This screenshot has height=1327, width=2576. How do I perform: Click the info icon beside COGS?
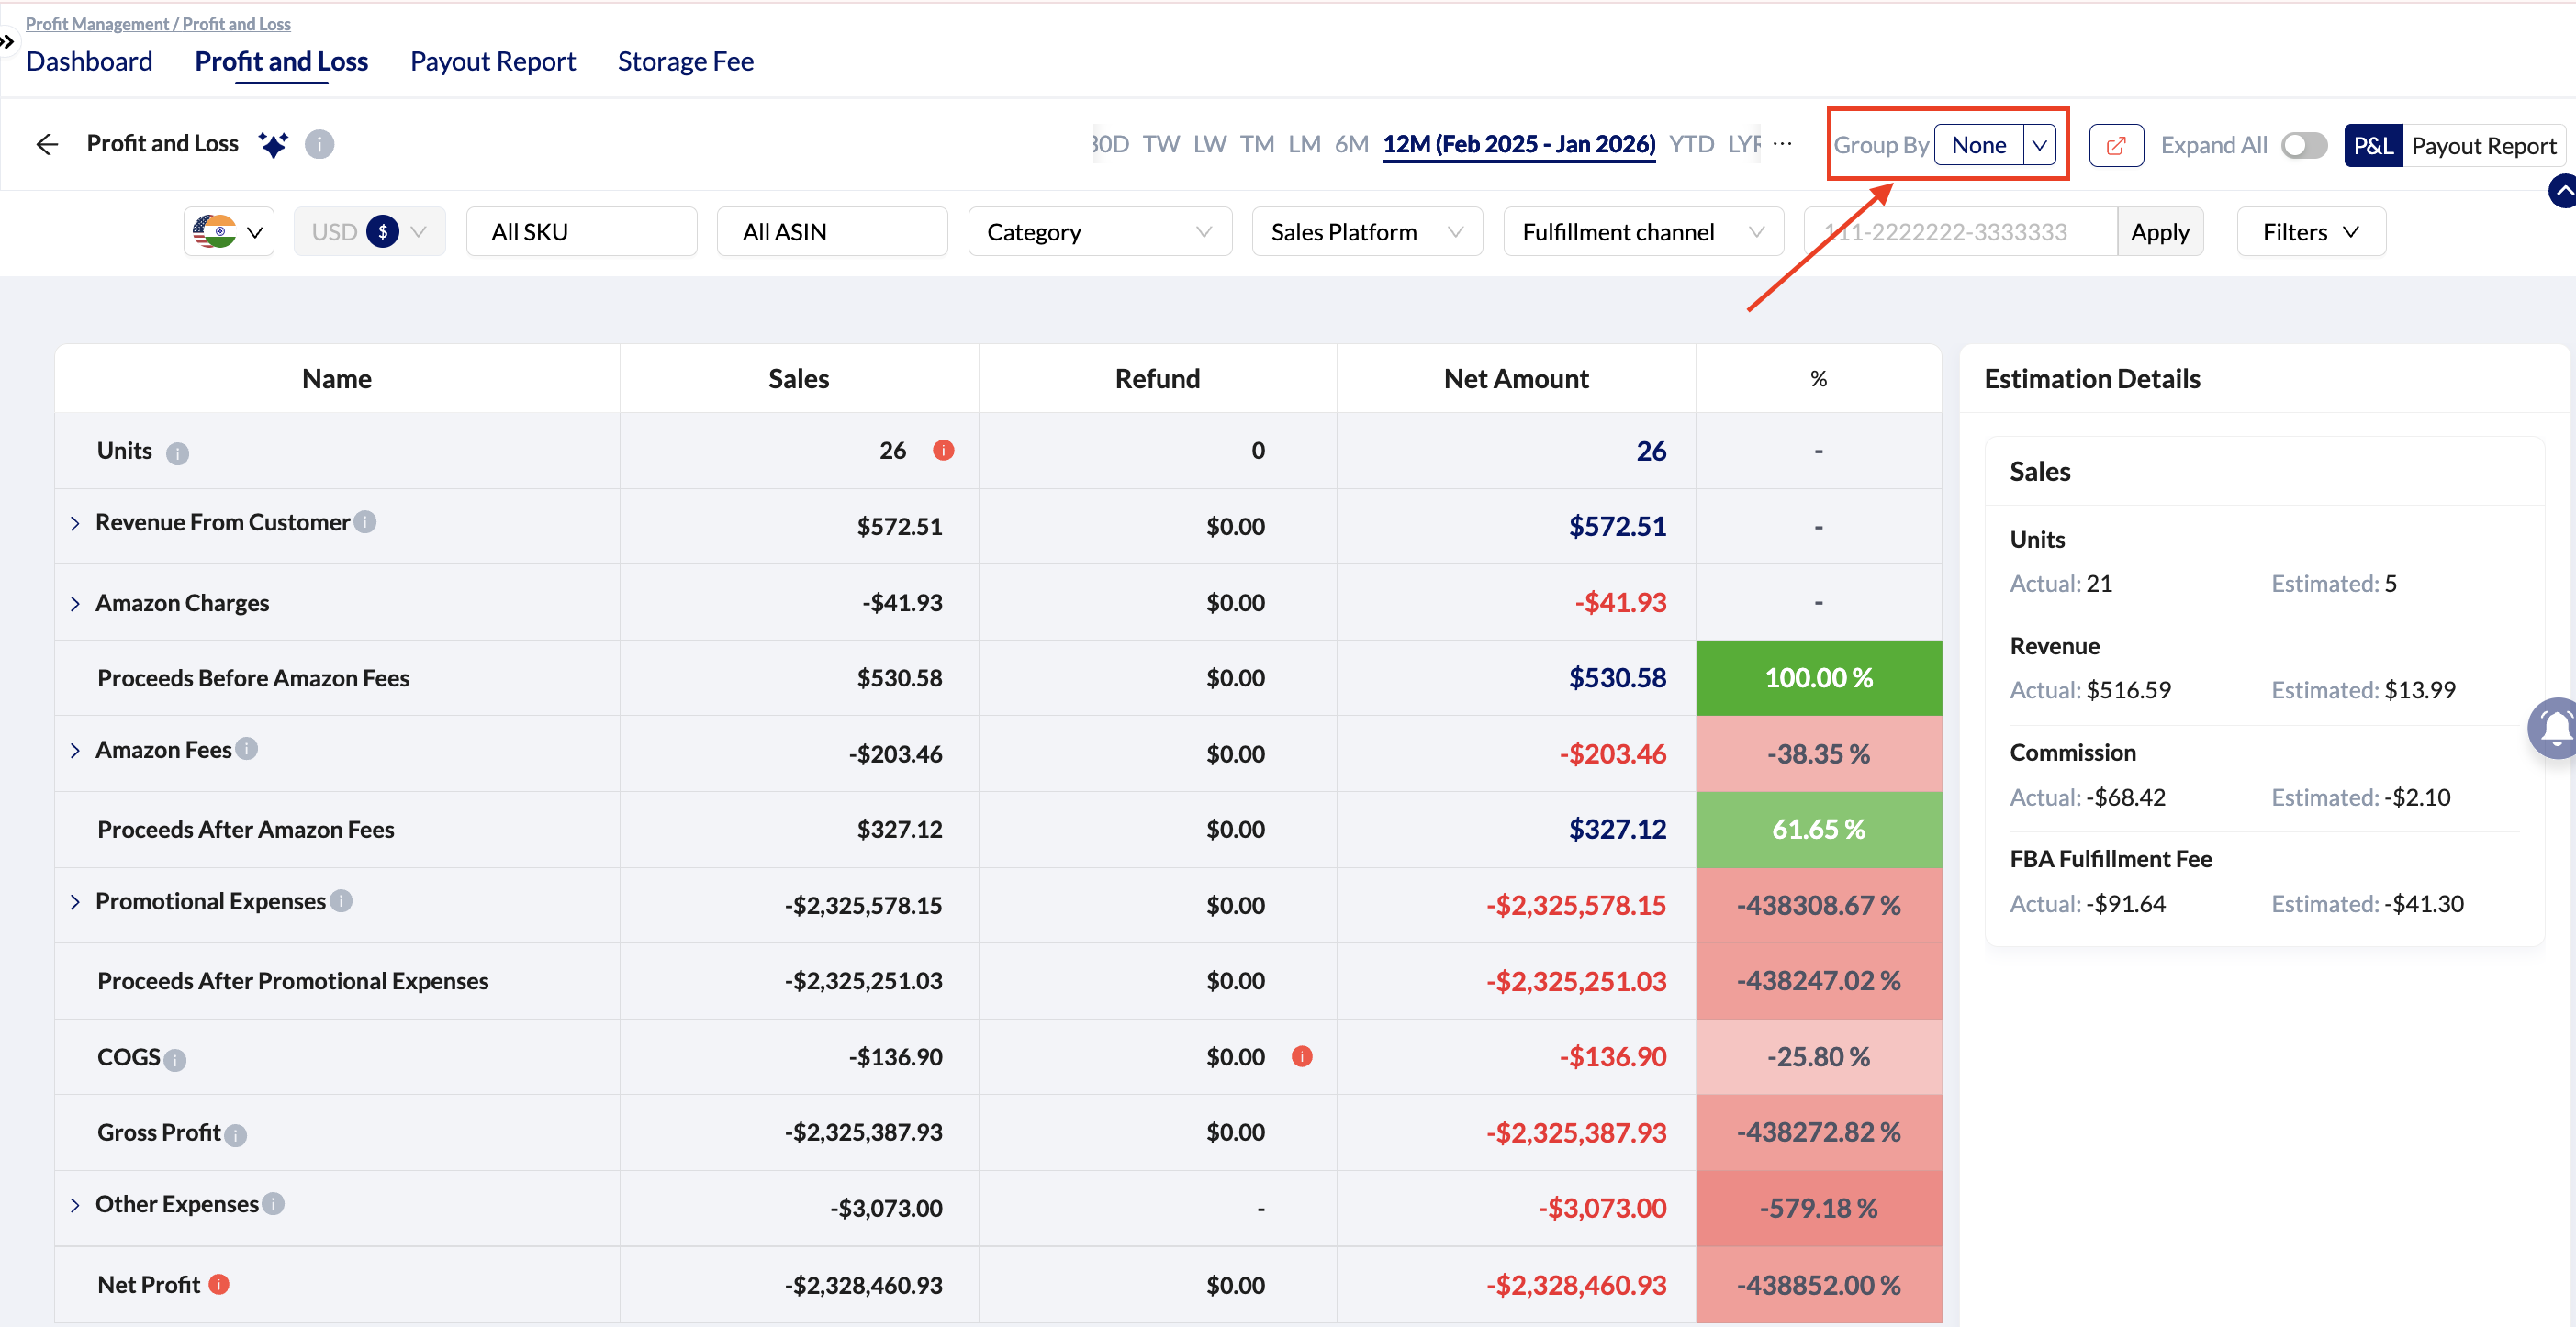coord(175,1060)
